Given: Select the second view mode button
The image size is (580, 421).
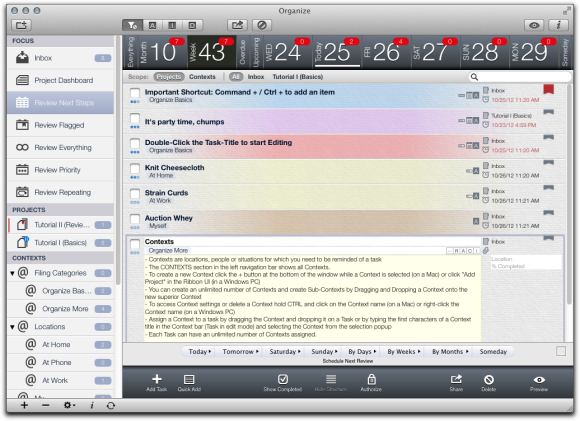Looking at the screenshot, I should [x=152, y=25].
